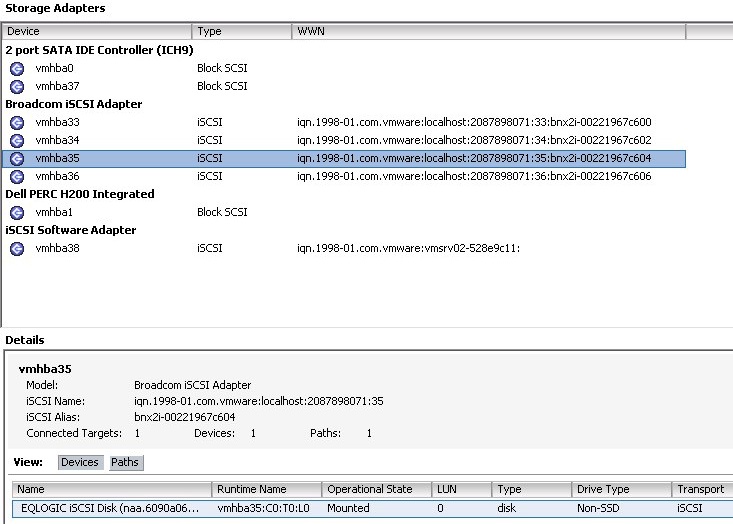Click the iSCSI Software Adapter group heading
Image resolution: width=733 pixels, height=524 pixels.
coord(71,230)
